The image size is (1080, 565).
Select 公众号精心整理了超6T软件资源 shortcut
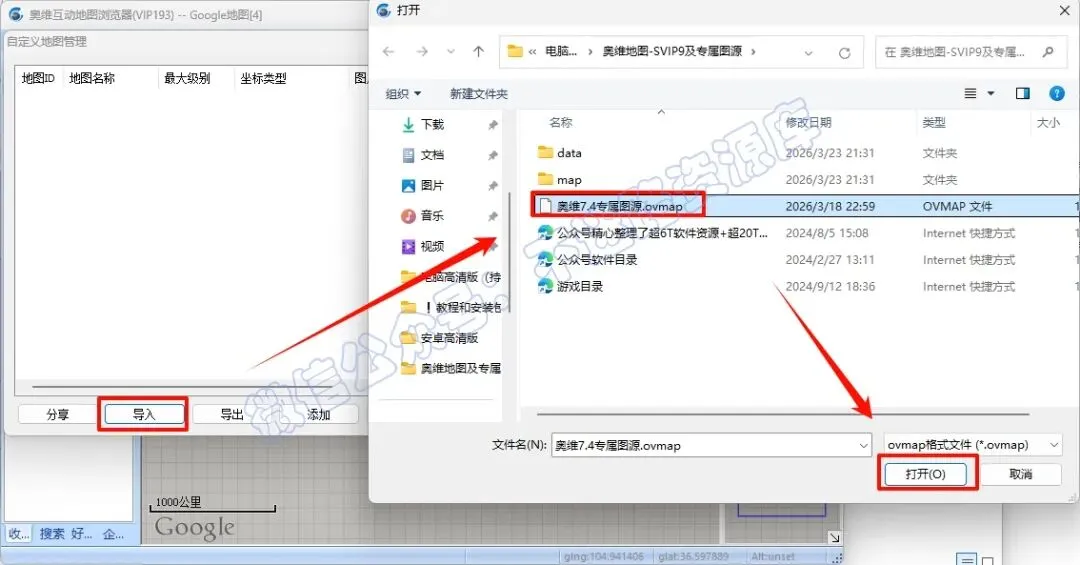[661, 233]
